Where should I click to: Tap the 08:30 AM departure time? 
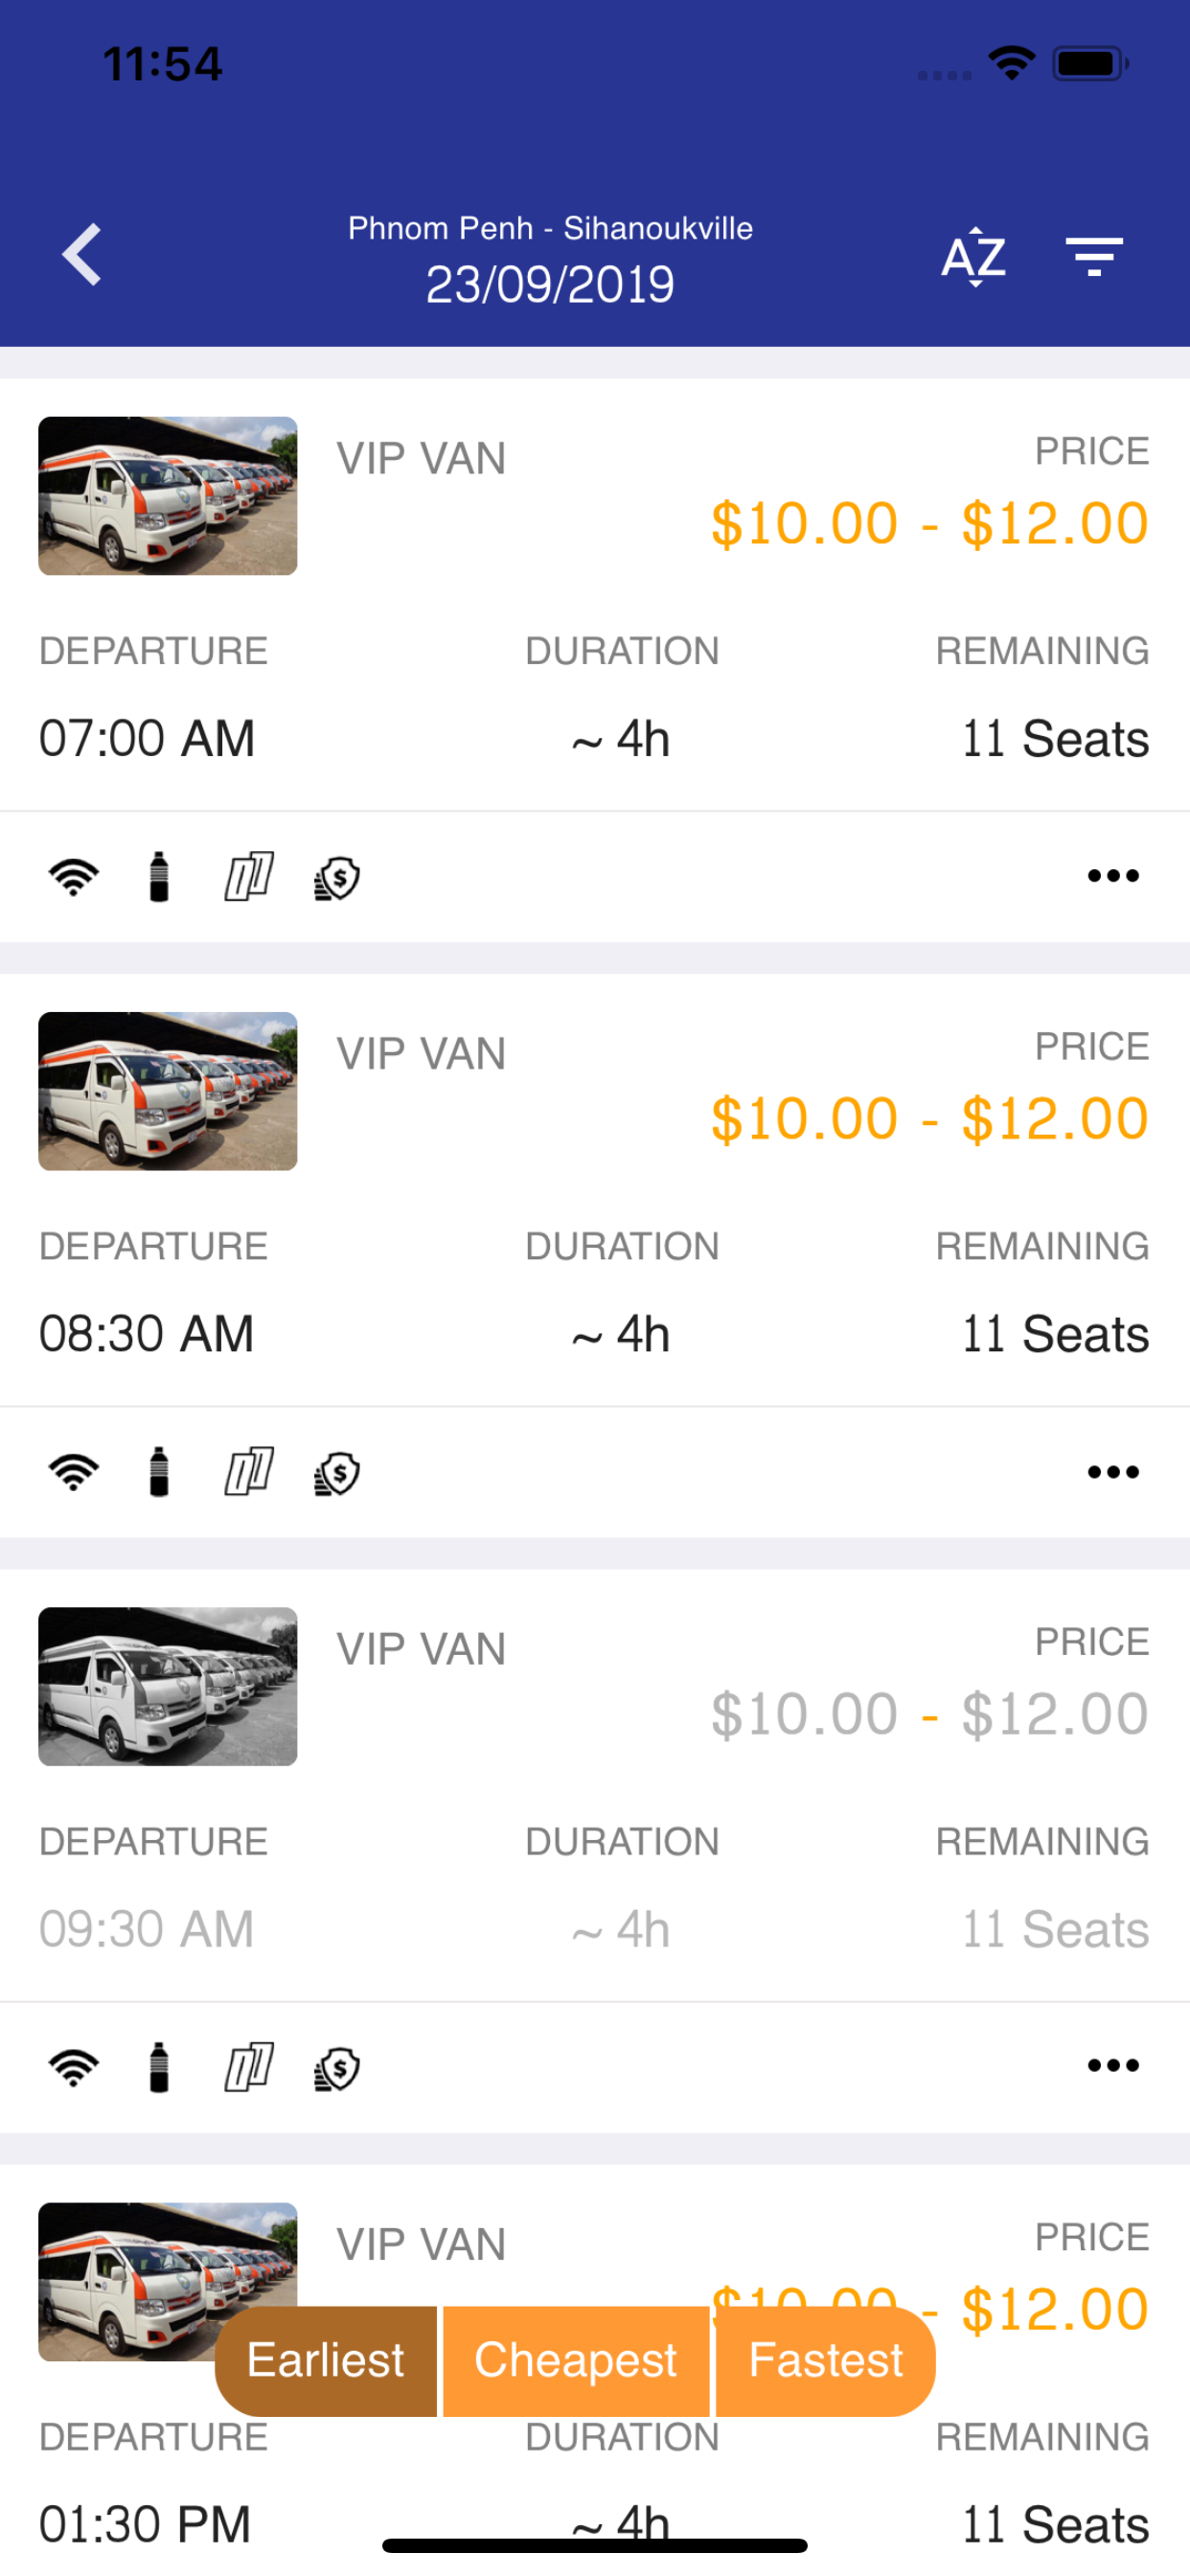click(x=146, y=1334)
